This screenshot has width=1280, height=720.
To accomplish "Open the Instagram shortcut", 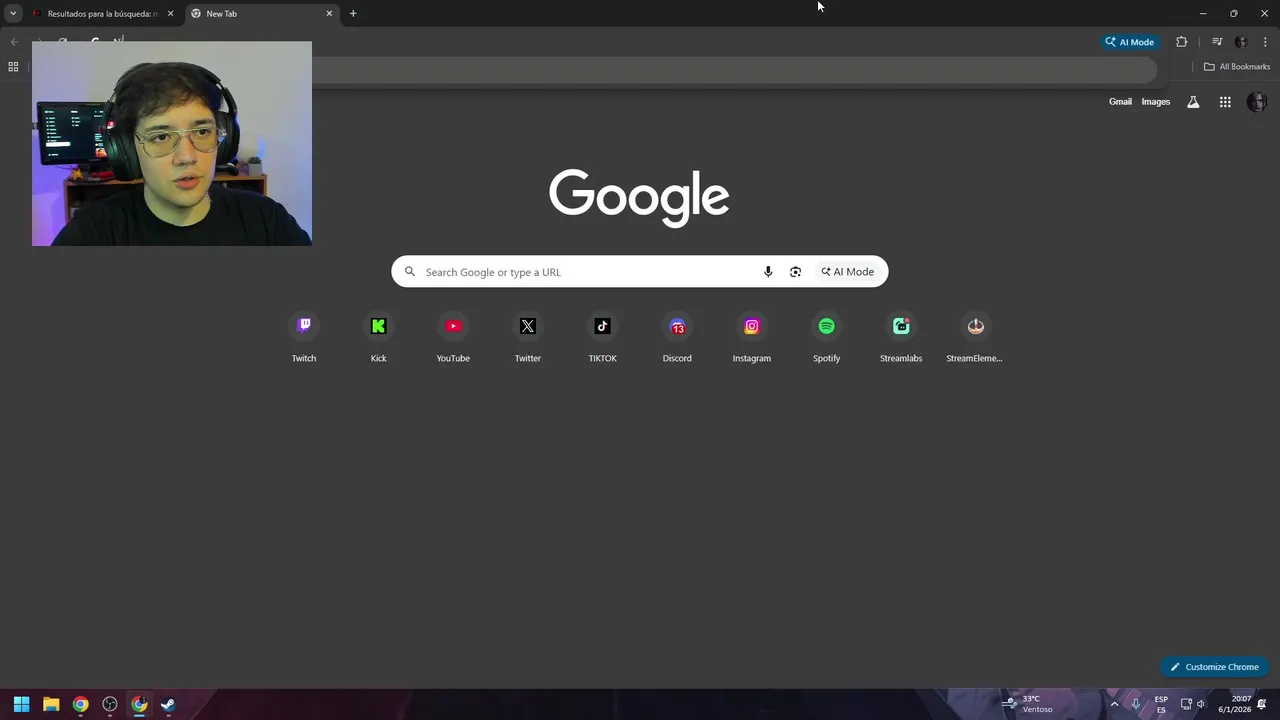I will [x=751, y=338].
